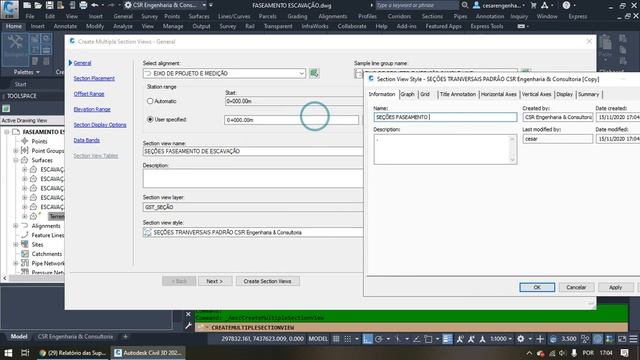Click the Autodesk App Store cart icon

click(533, 5)
